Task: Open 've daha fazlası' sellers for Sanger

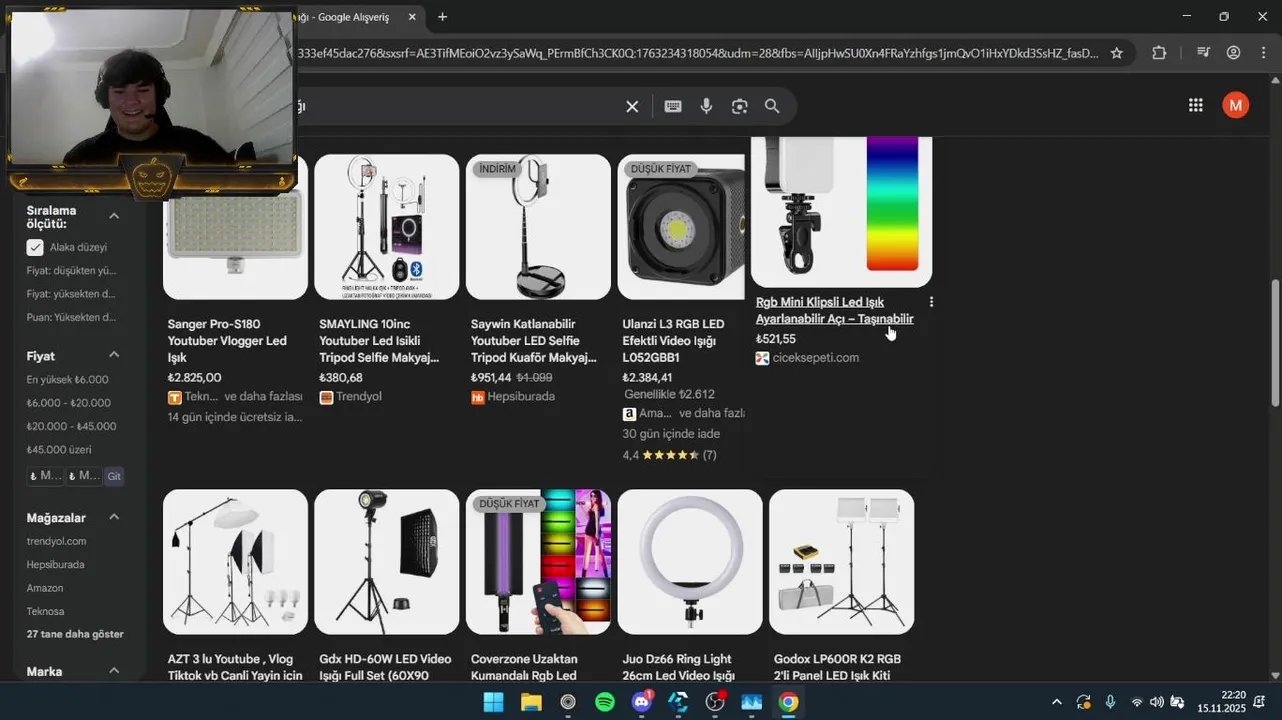Action: point(263,397)
